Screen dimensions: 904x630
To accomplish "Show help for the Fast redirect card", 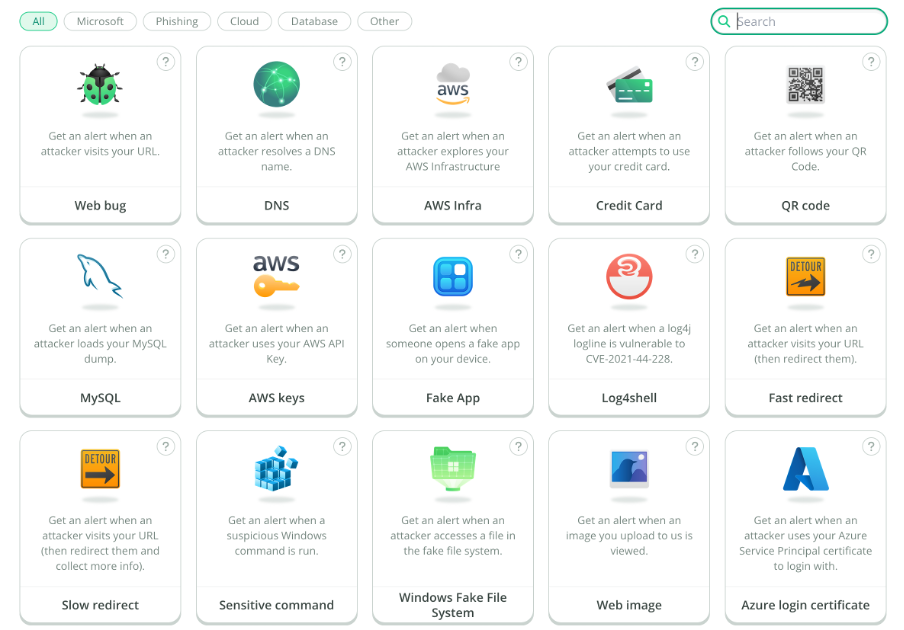I will tap(870, 254).
